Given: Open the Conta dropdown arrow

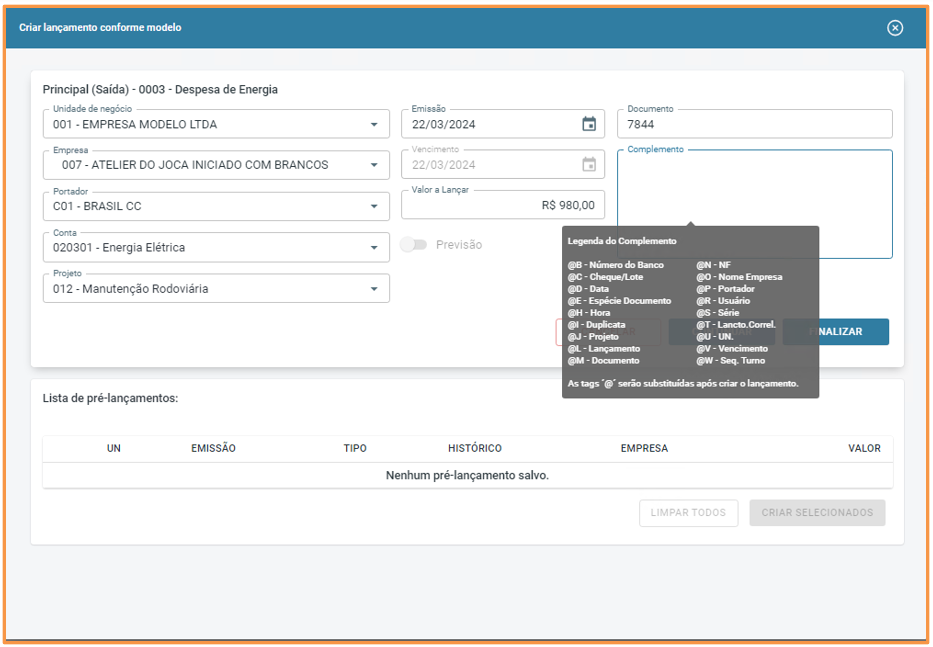Looking at the screenshot, I should pos(374,247).
